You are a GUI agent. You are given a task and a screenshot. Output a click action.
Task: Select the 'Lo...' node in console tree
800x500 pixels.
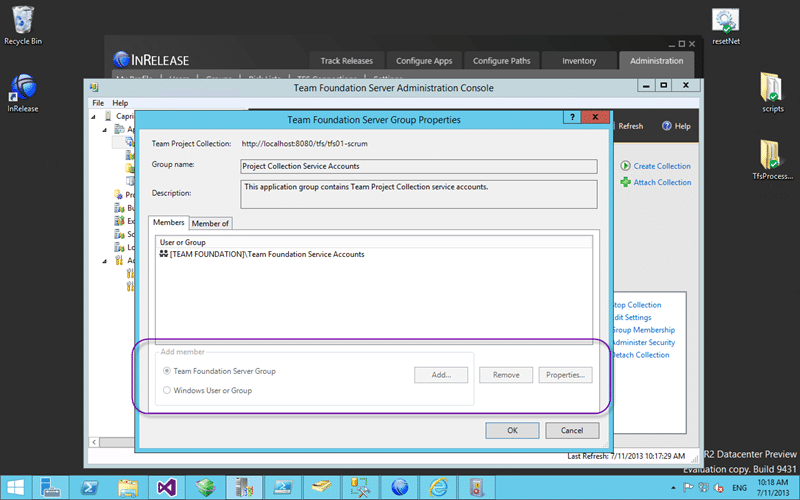click(x=124, y=247)
